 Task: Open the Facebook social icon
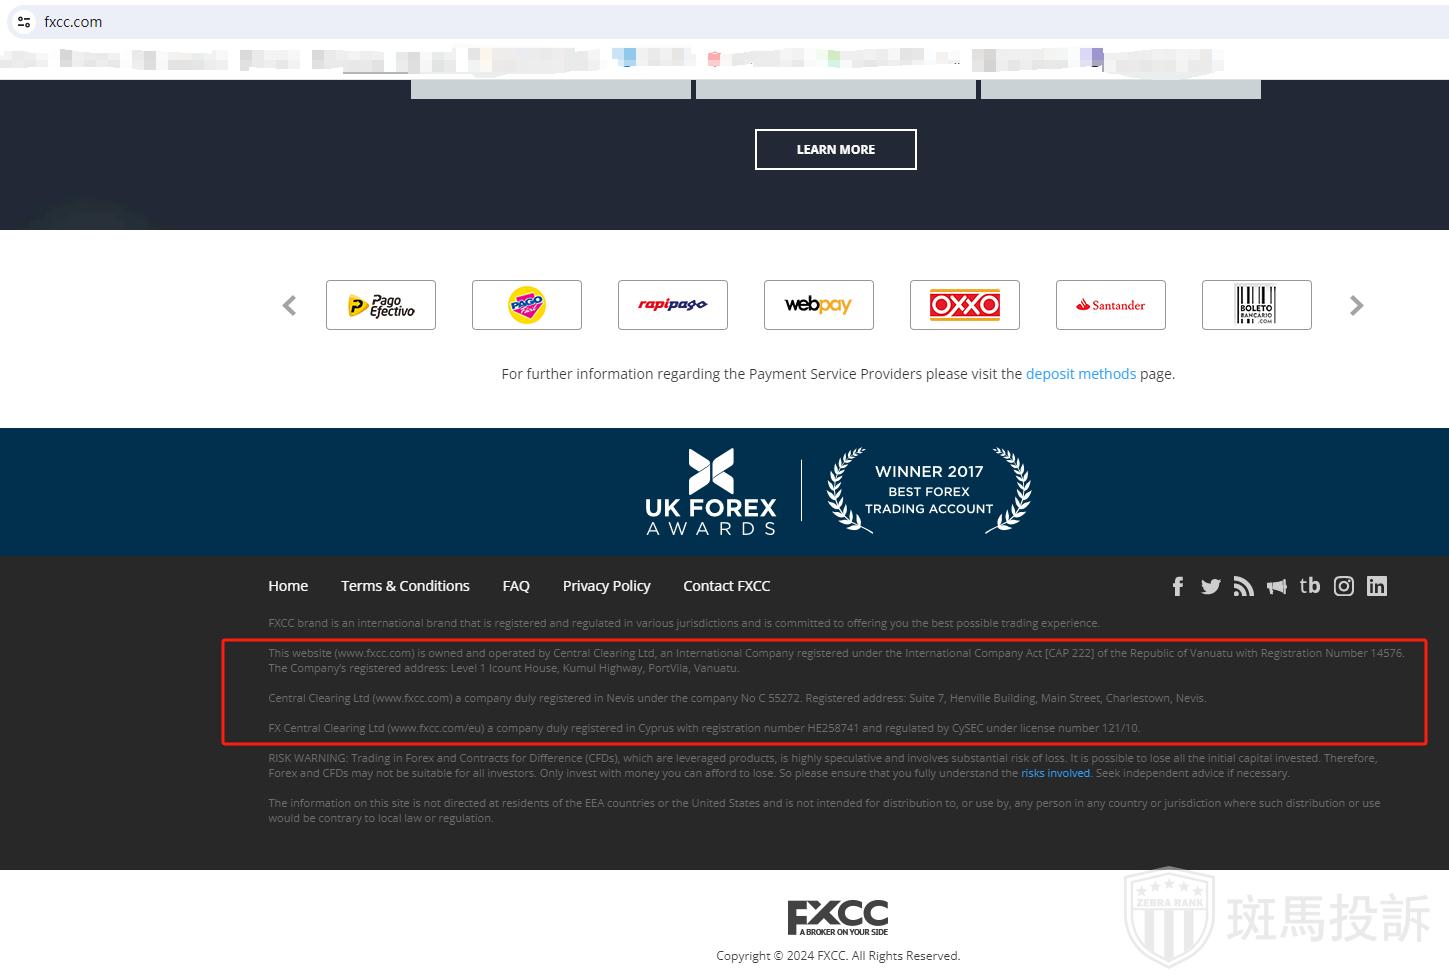click(1177, 587)
